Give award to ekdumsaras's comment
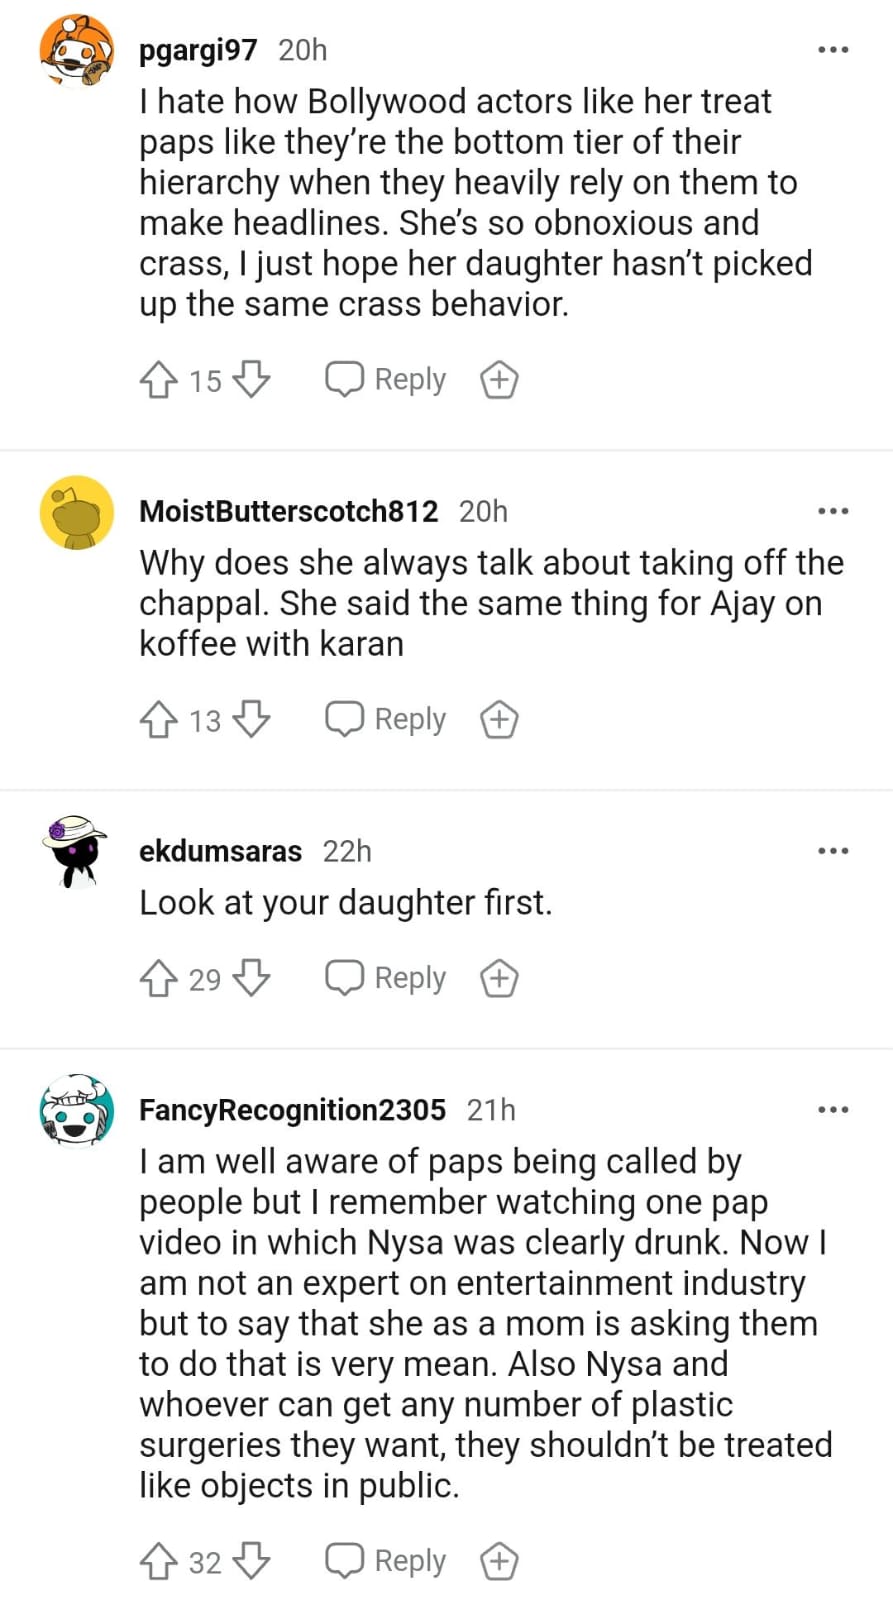This screenshot has width=893, height=1600. click(x=499, y=978)
